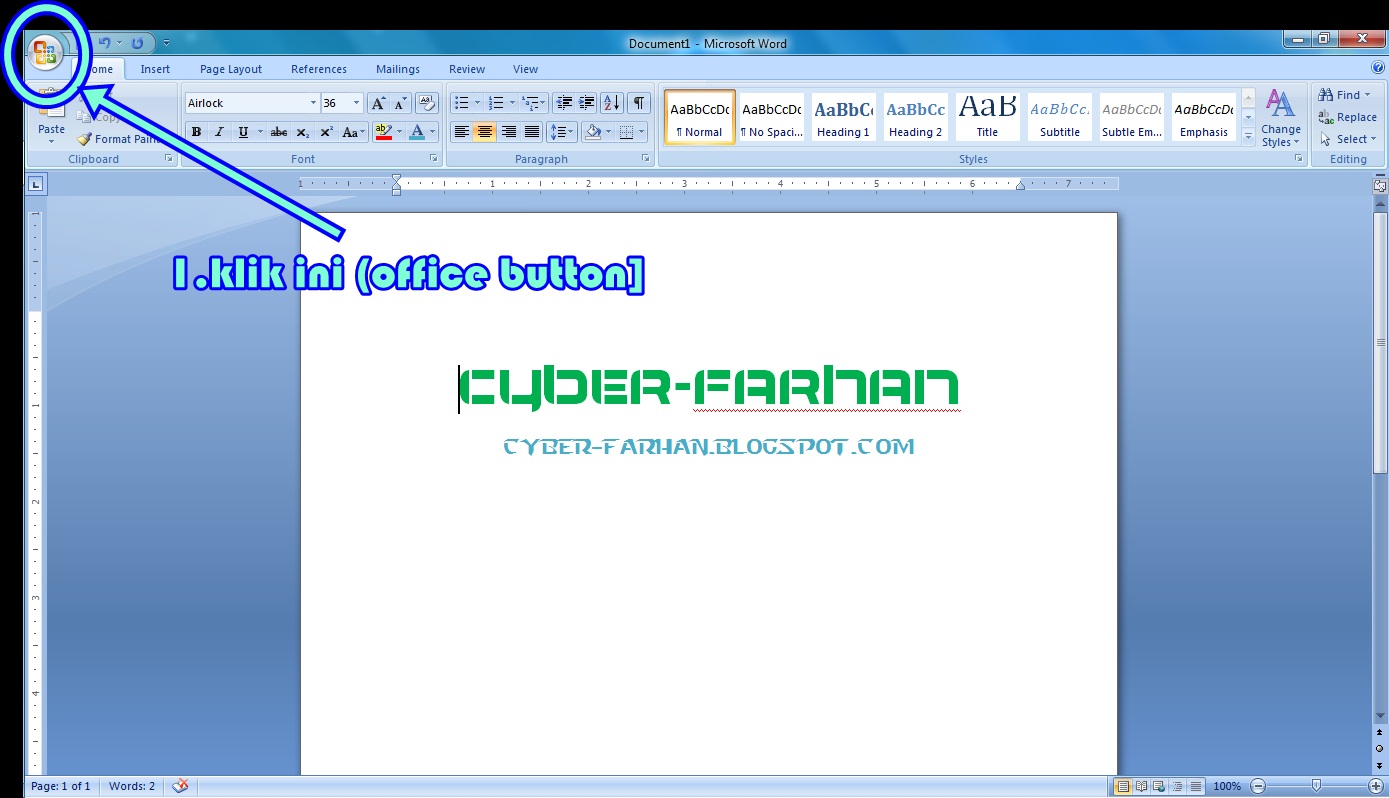1389x798 pixels.
Task: Open the line spacing dropdown
Action: click(562, 132)
